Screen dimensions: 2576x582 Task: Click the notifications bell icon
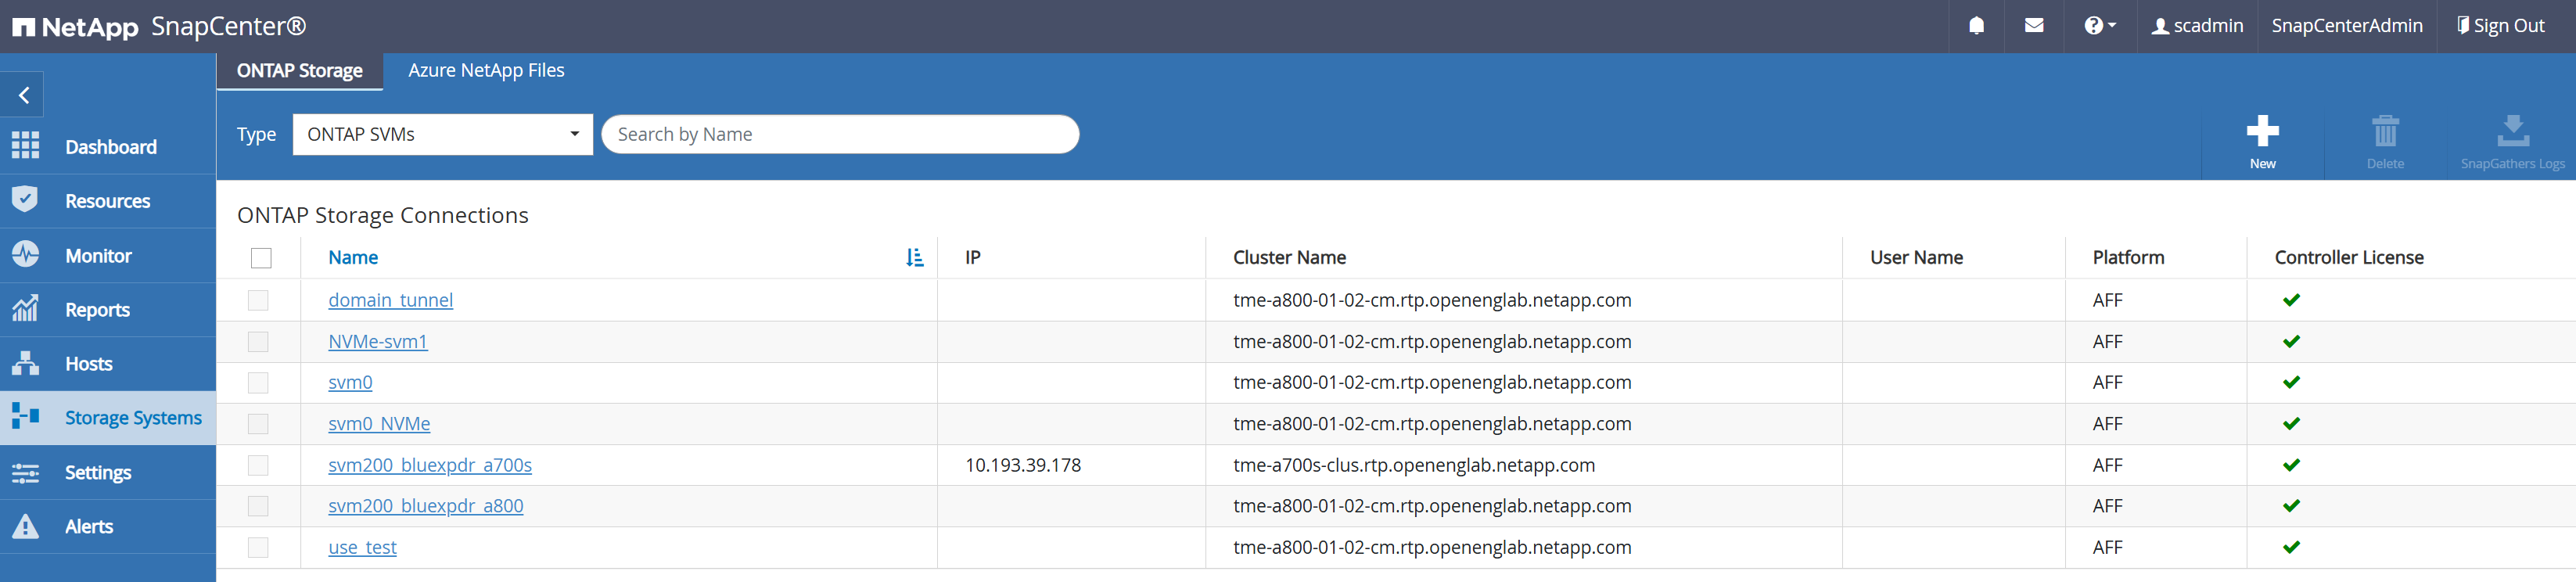tap(1976, 26)
